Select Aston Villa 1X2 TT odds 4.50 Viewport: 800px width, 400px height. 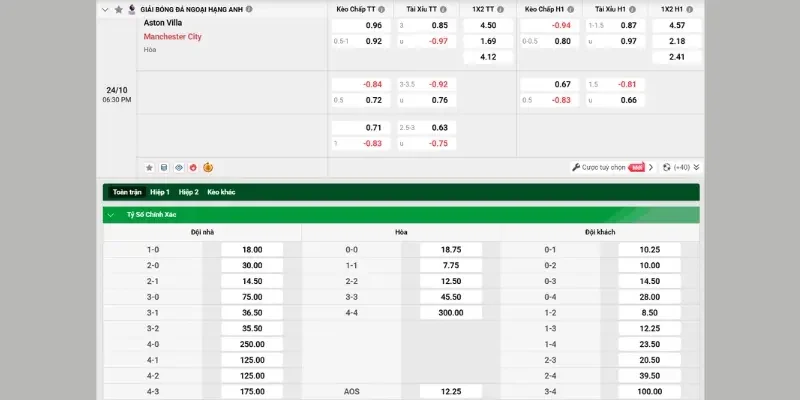[x=488, y=26]
